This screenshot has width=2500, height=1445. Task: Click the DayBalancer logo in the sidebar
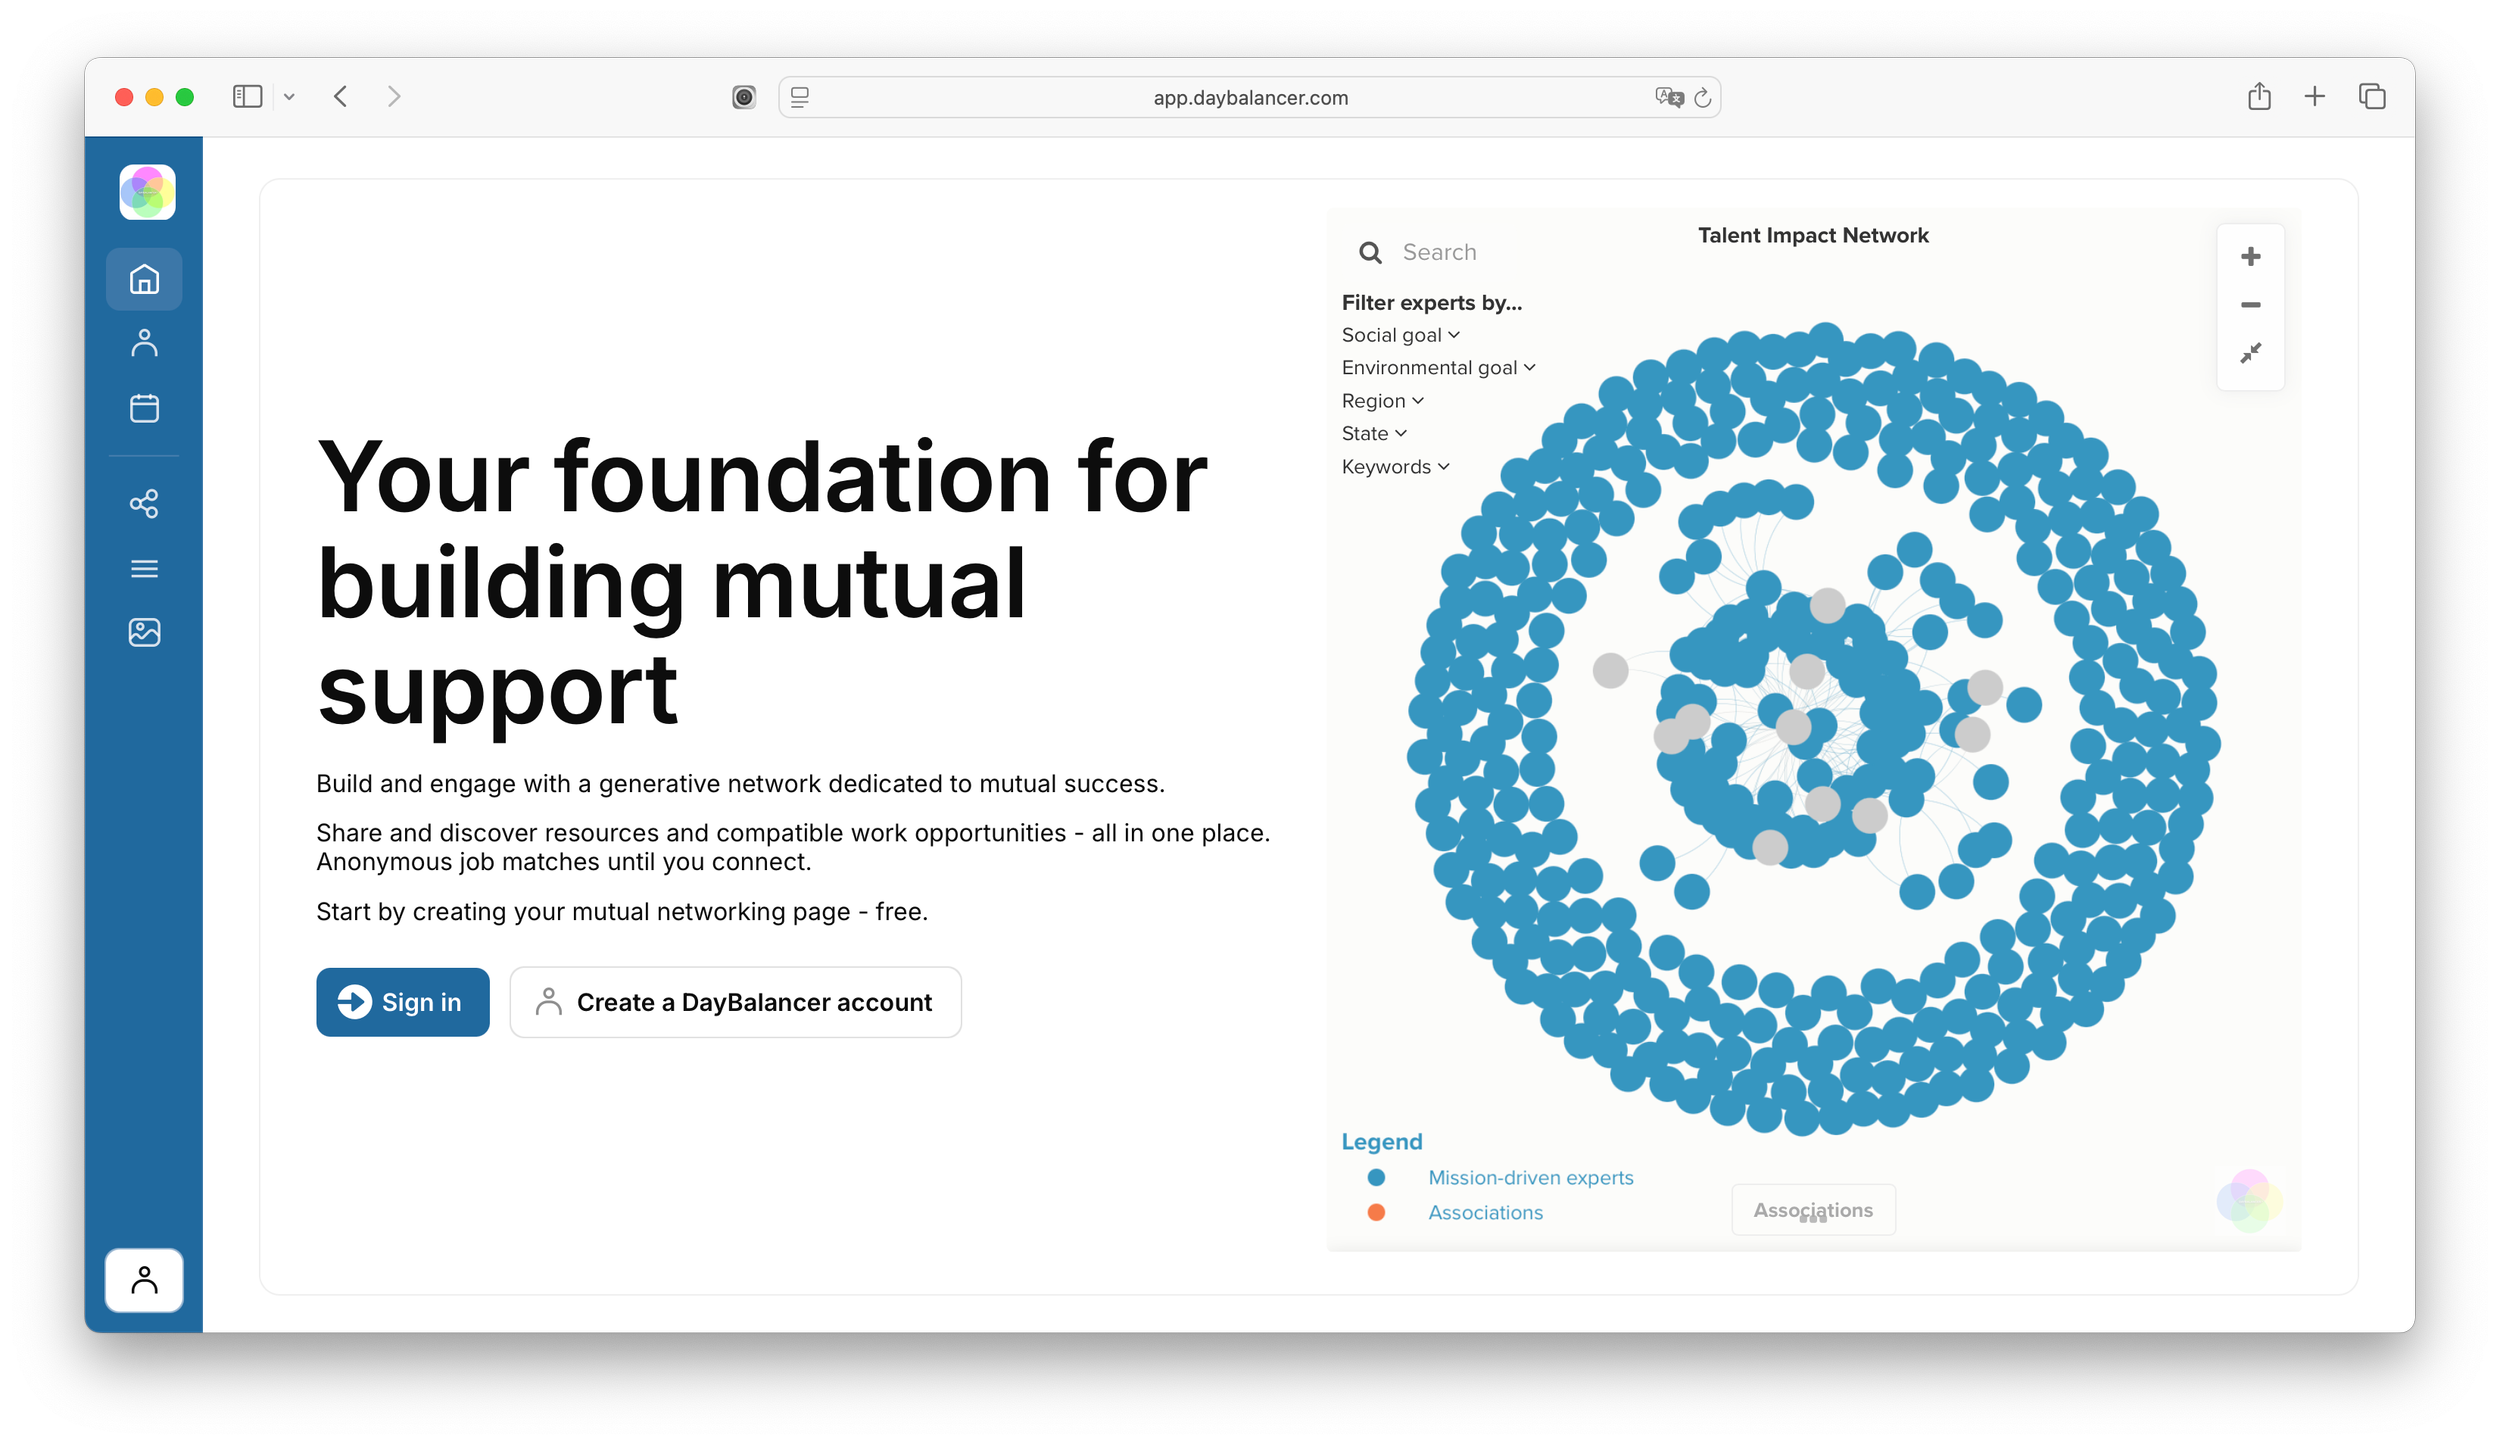tap(147, 192)
